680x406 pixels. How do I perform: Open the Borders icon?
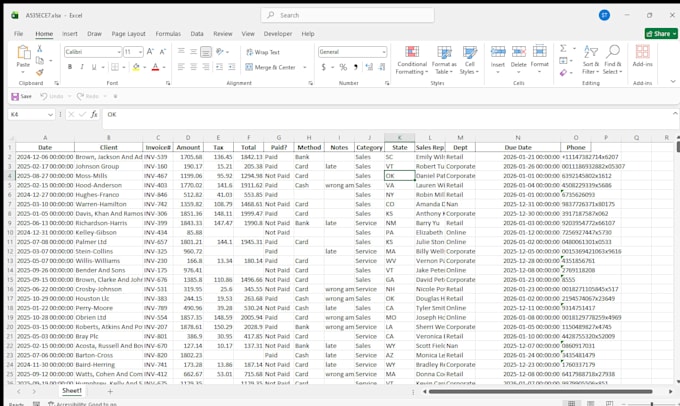click(115, 67)
